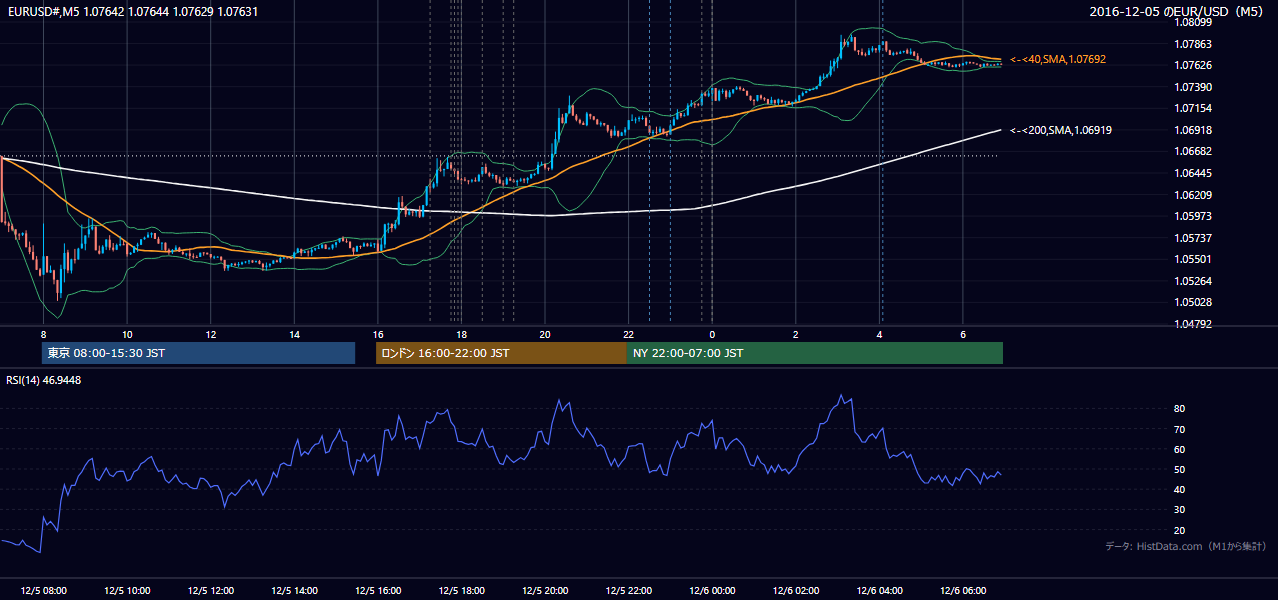Viewport: 1278px width, 600px height.
Task: Click hour label 14 below price chart
Action: click(294, 334)
